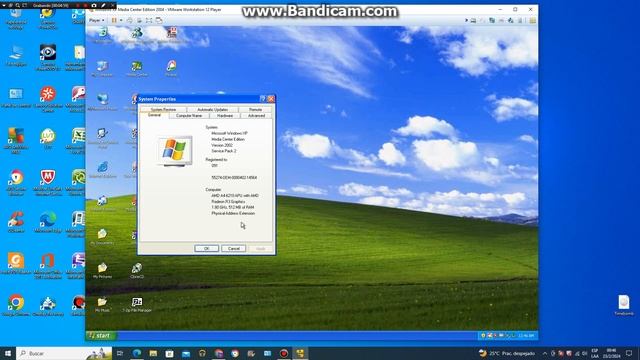Screen dimensions: 640x360
Task: Click the pencil draw icon in Bandicam bar
Action: pos(103,5)
